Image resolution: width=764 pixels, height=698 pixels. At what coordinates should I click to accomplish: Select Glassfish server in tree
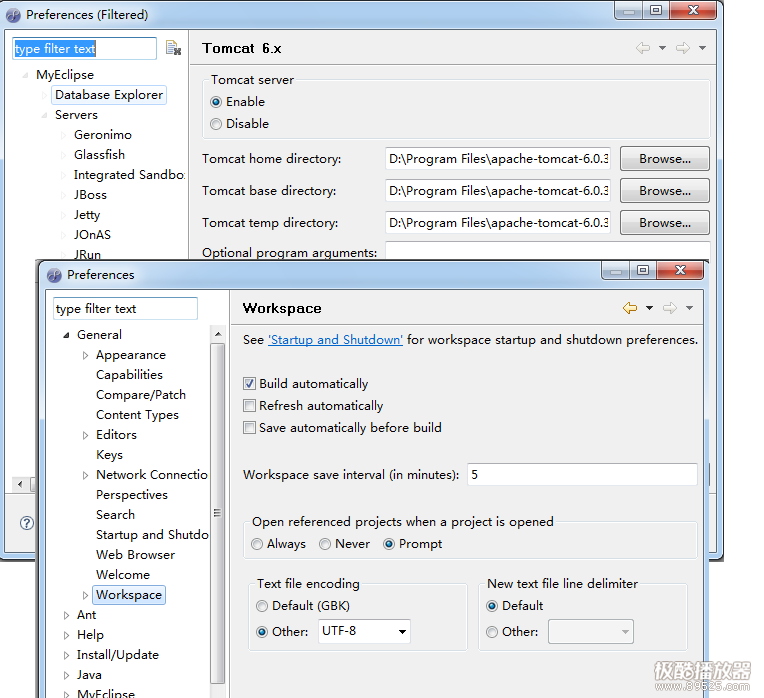tap(99, 154)
